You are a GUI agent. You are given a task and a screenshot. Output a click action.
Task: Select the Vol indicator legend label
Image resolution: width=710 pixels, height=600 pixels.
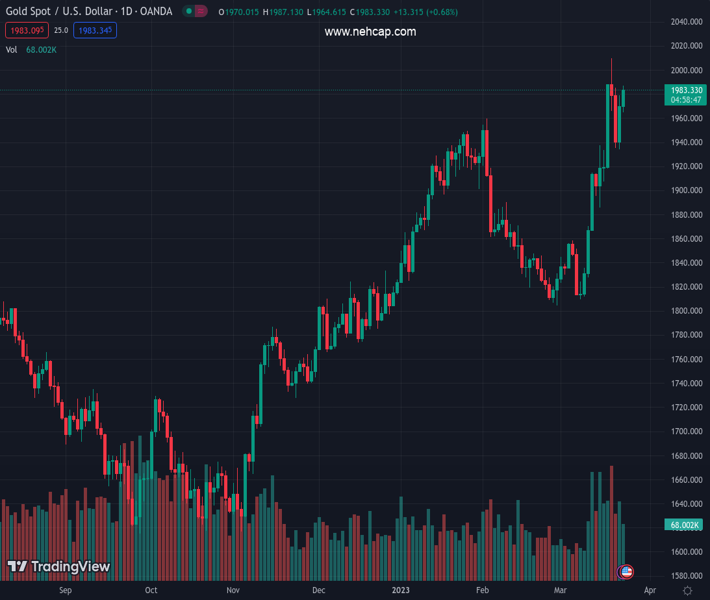click(x=11, y=50)
